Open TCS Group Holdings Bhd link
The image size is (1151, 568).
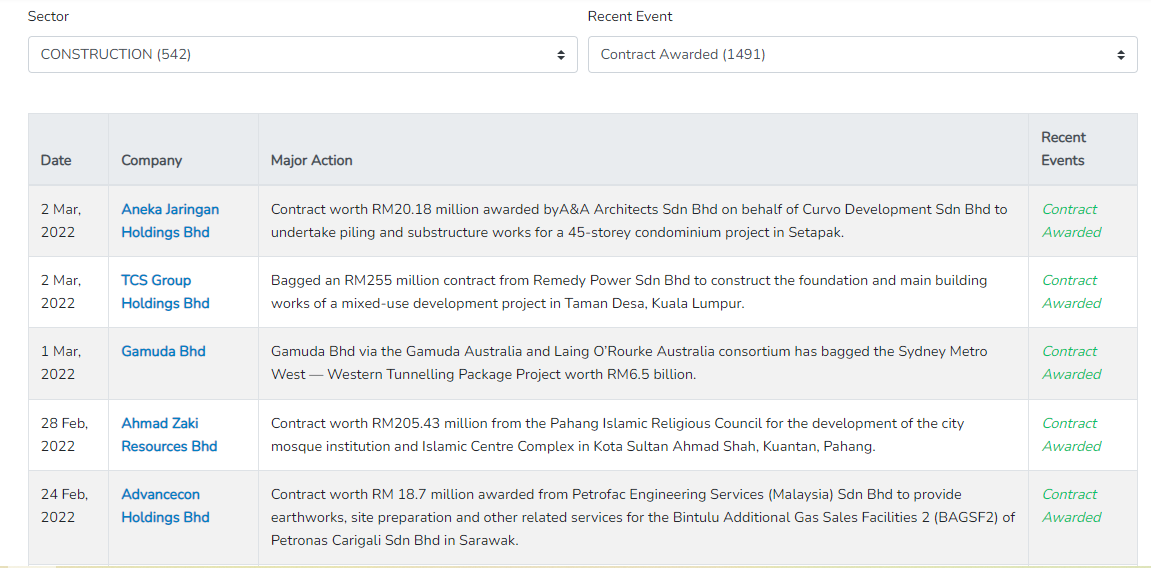pos(165,292)
